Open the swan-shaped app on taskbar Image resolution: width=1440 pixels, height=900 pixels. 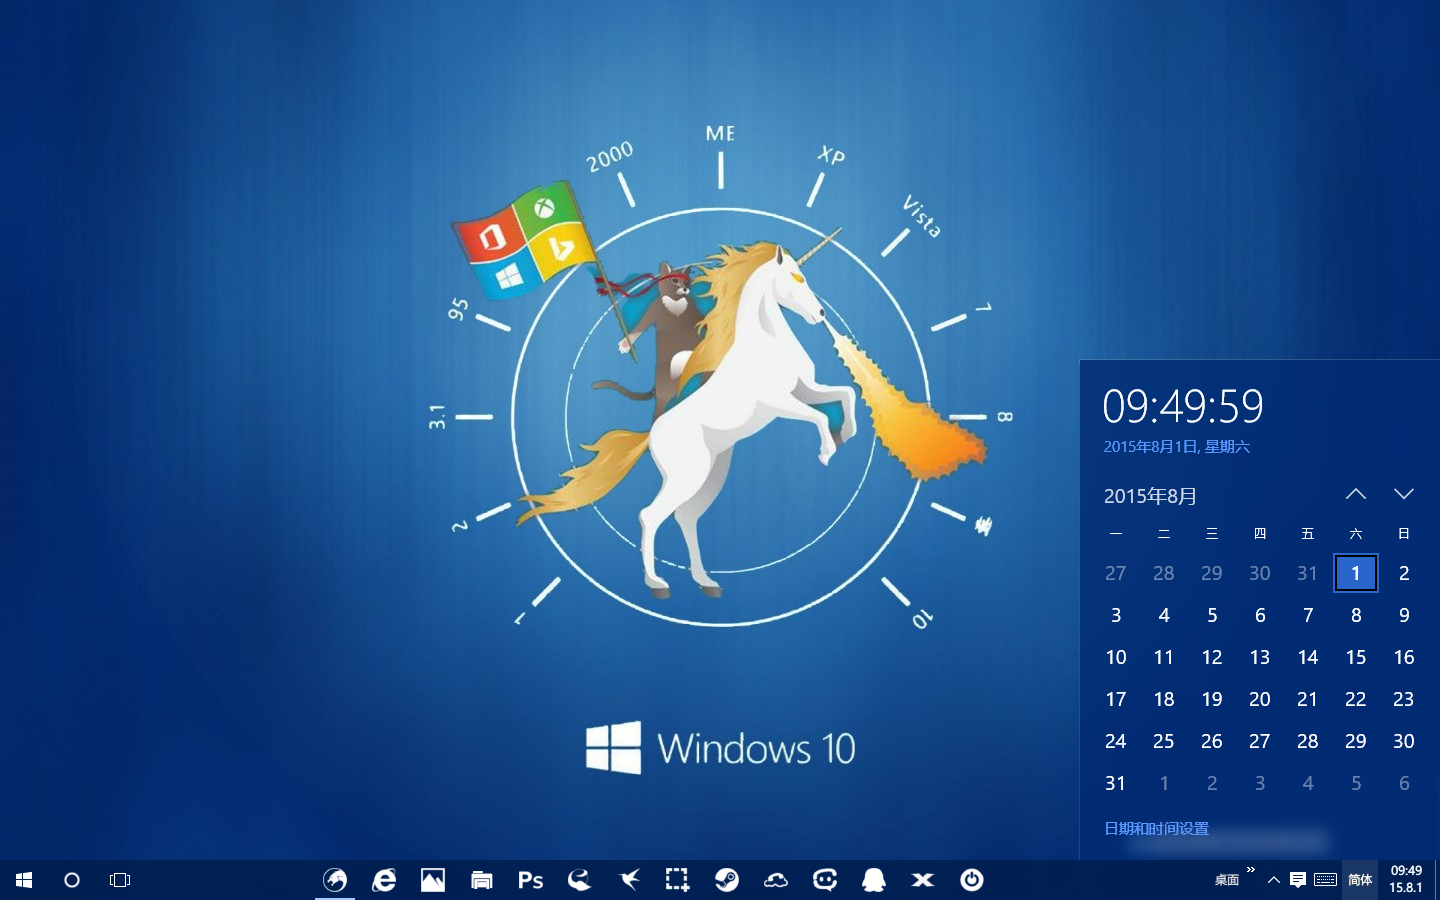(x=579, y=880)
